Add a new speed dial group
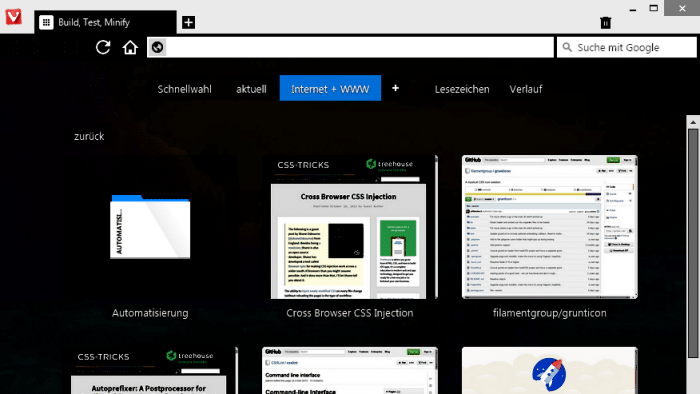This screenshot has width=700, height=394. [x=396, y=88]
